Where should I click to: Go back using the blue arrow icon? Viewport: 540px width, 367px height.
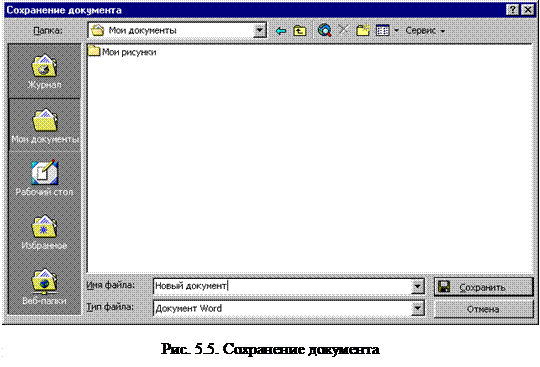[x=281, y=31]
